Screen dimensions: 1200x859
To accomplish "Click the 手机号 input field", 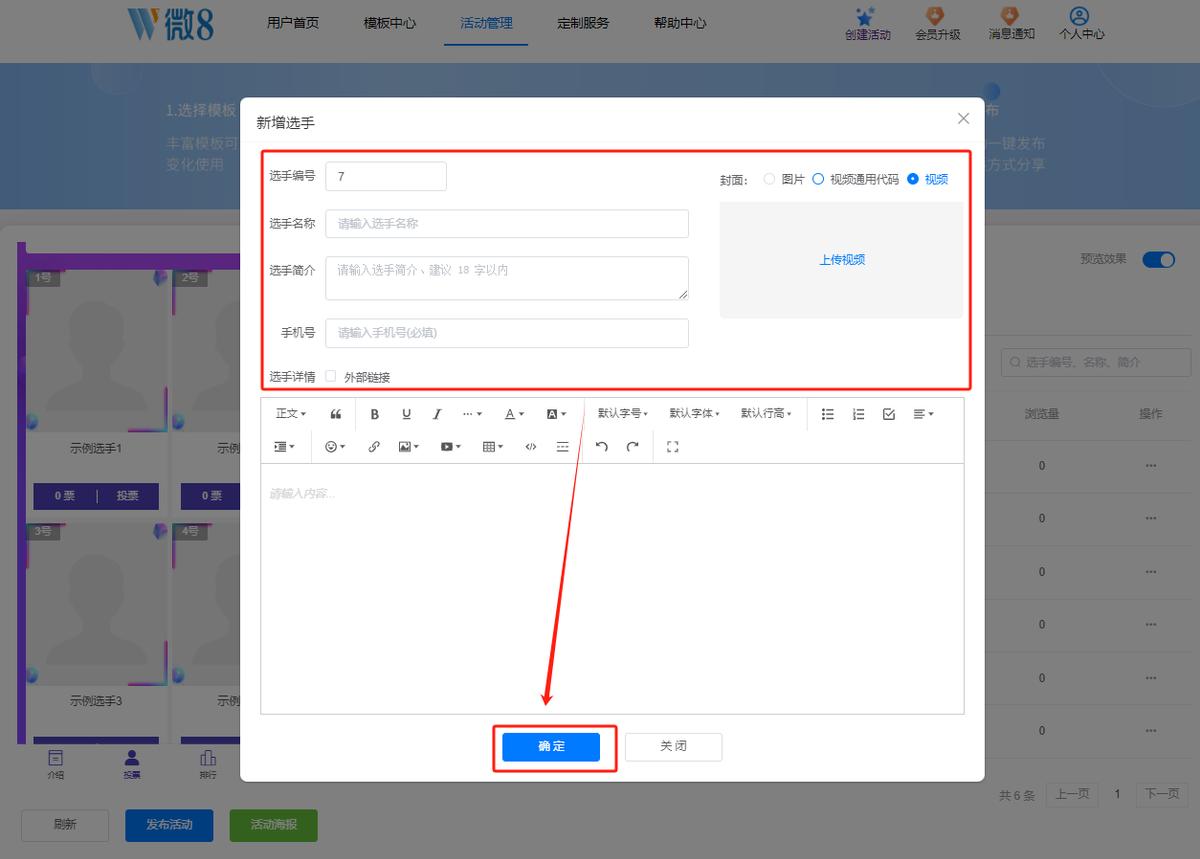I will (507, 333).
